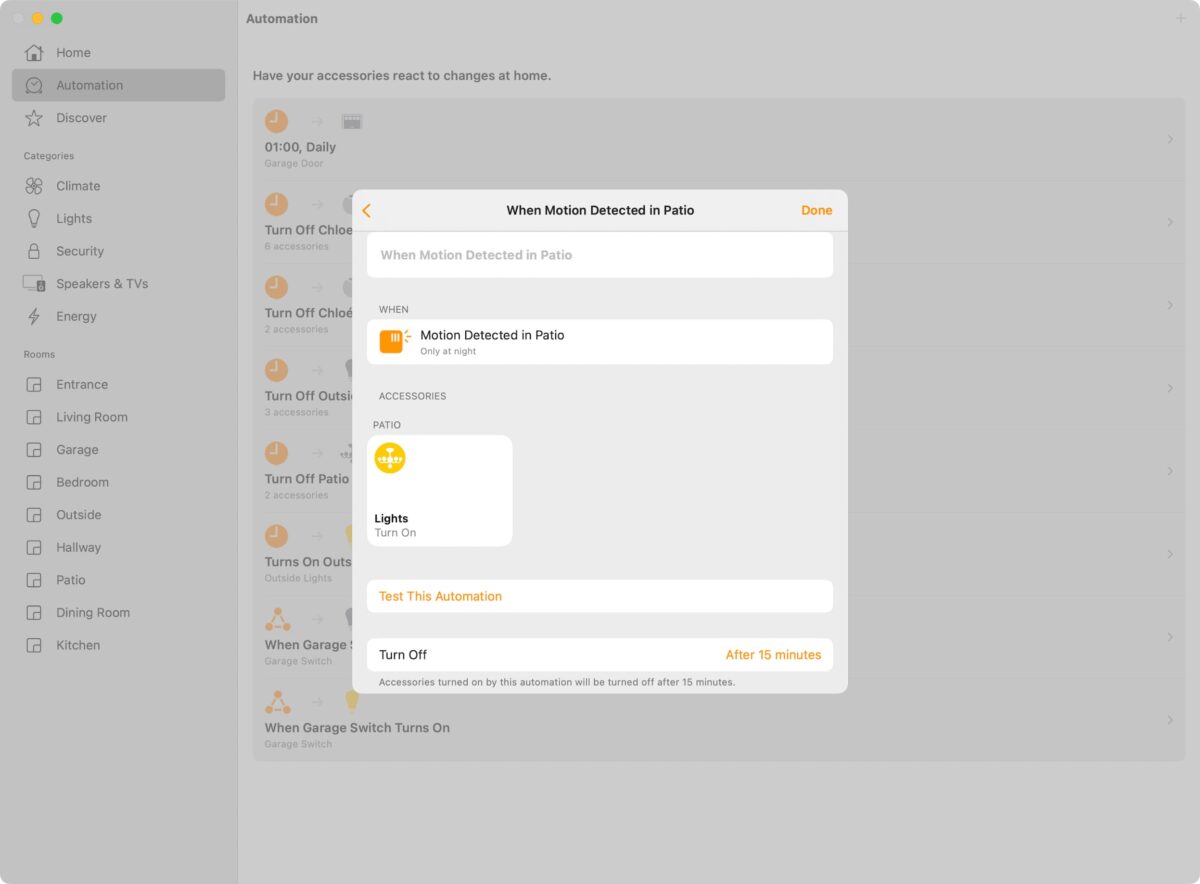Screen dimensions: 1200x884
Task: Open When Garage Switch Turns On automation
Action: click(x=719, y=720)
